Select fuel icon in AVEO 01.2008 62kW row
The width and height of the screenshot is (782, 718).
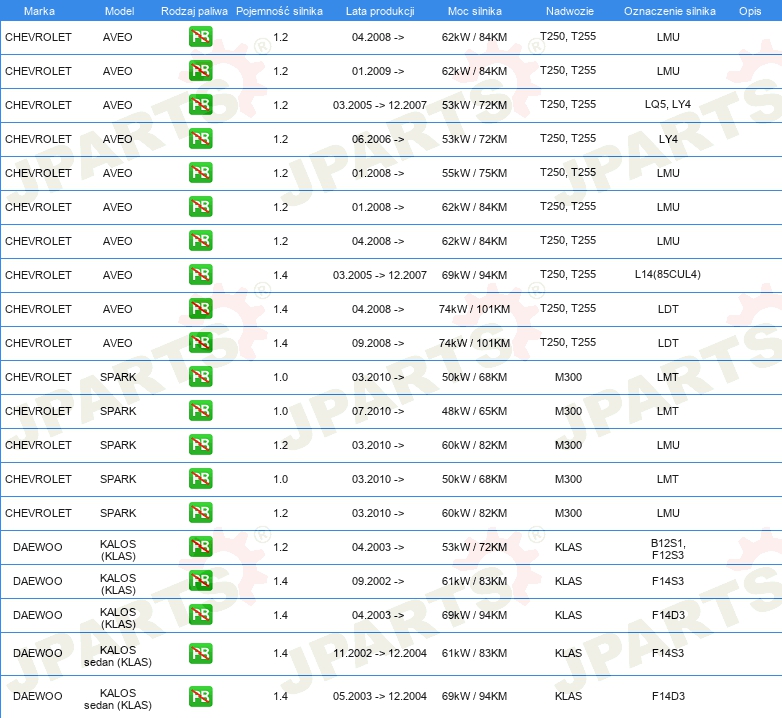click(x=200, y=206)
